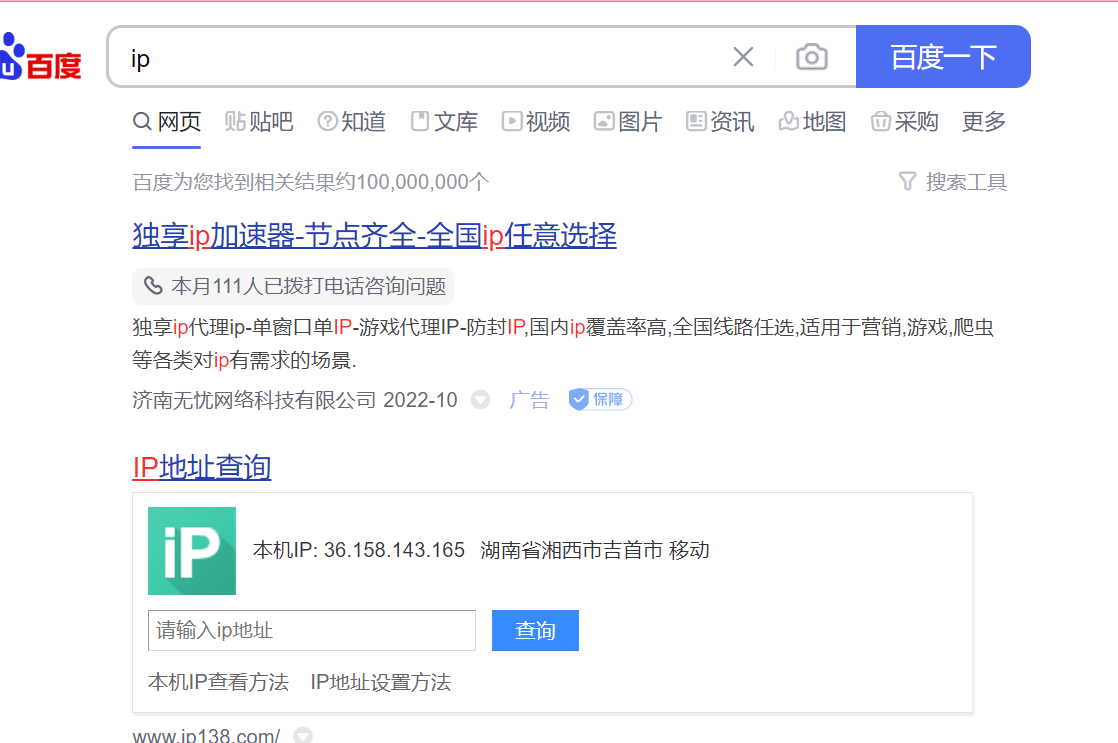Viewport: 1118px width, 743px height.
Task: Click the location text 湖南省湘西市吉首市 移动
Action: tap(595, 550)
